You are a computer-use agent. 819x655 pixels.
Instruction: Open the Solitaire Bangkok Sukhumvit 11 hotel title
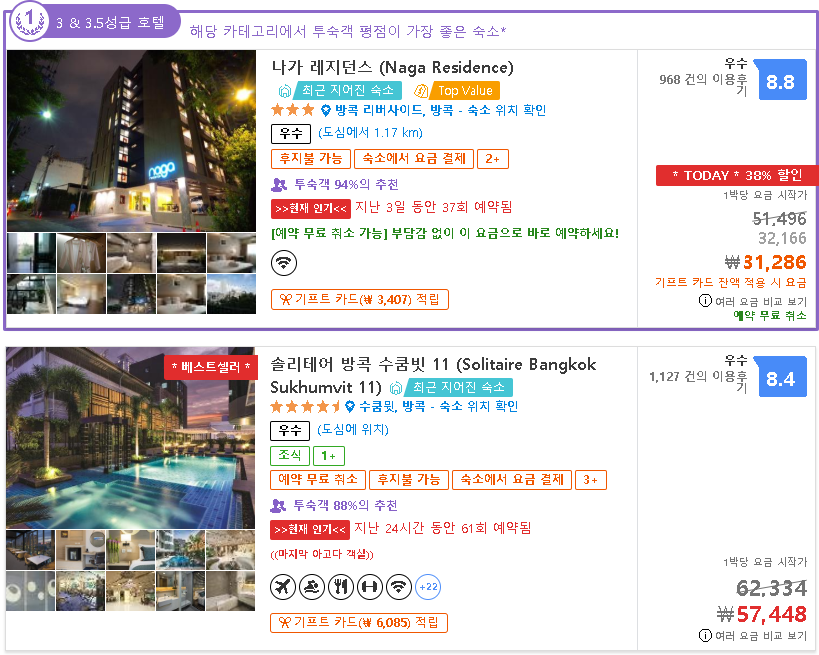[433, 375]
